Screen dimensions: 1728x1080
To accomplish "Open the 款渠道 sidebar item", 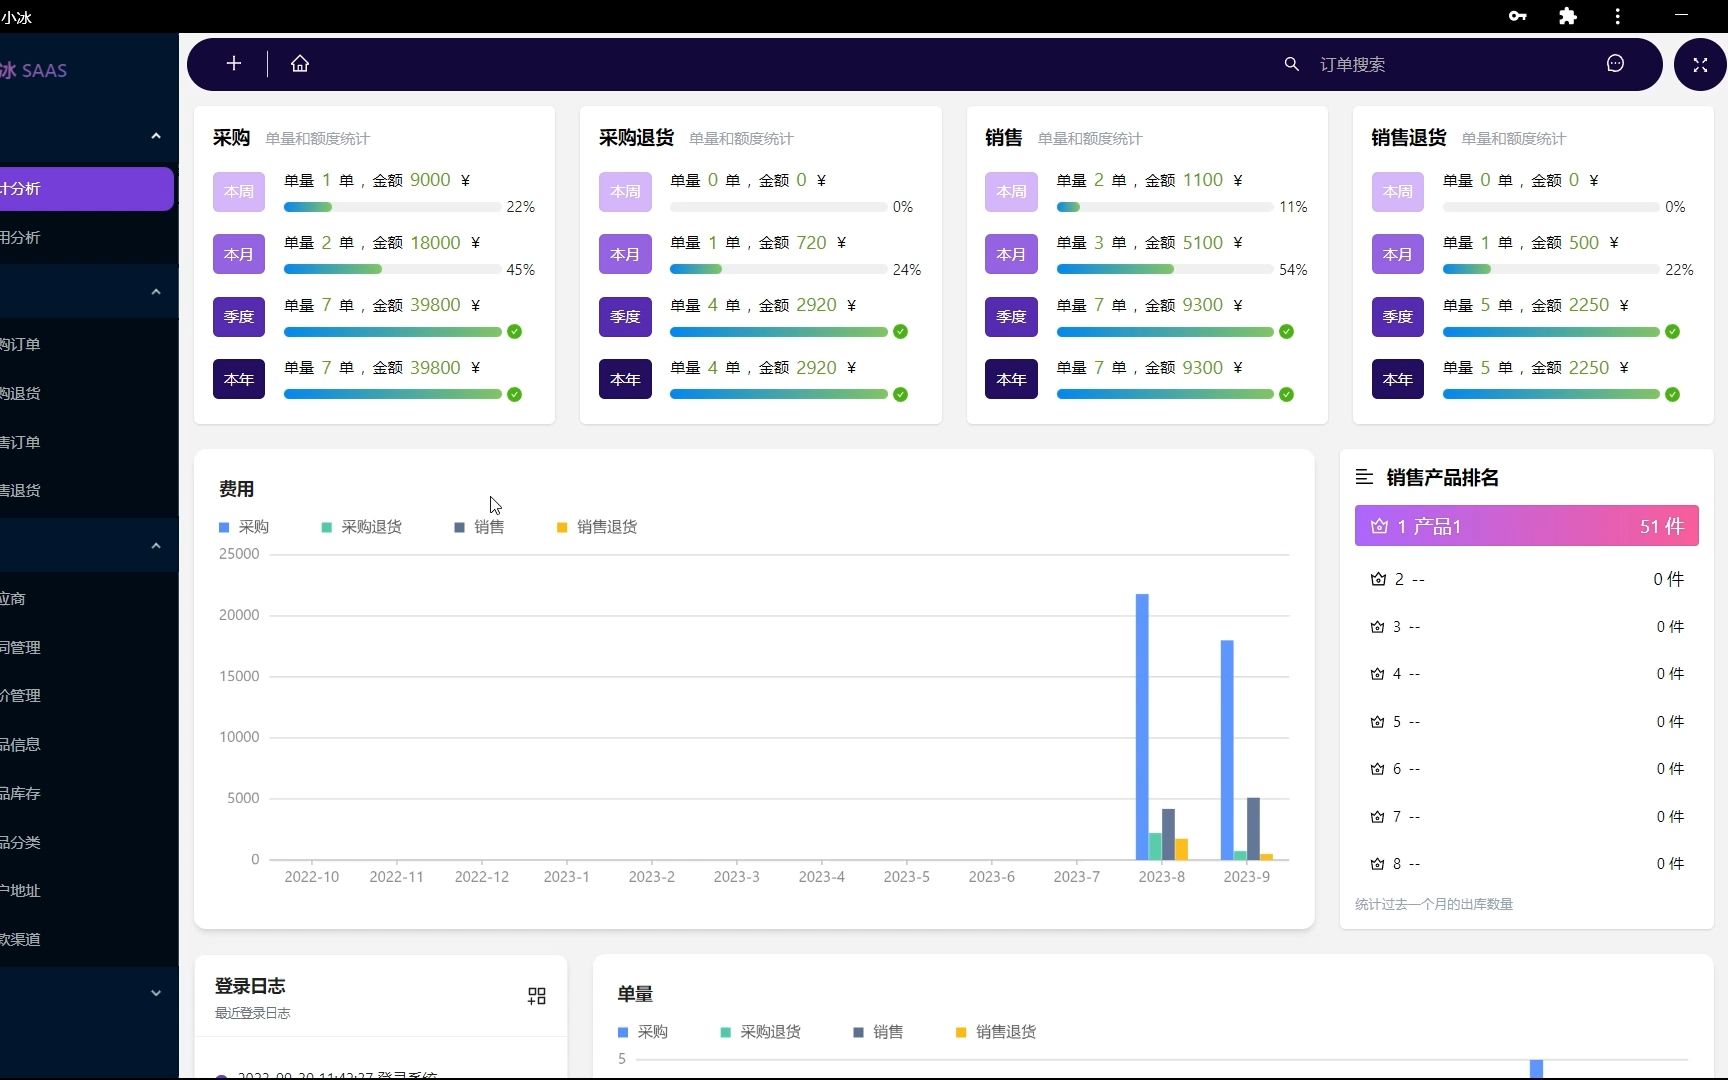I will tap(89, 940).
